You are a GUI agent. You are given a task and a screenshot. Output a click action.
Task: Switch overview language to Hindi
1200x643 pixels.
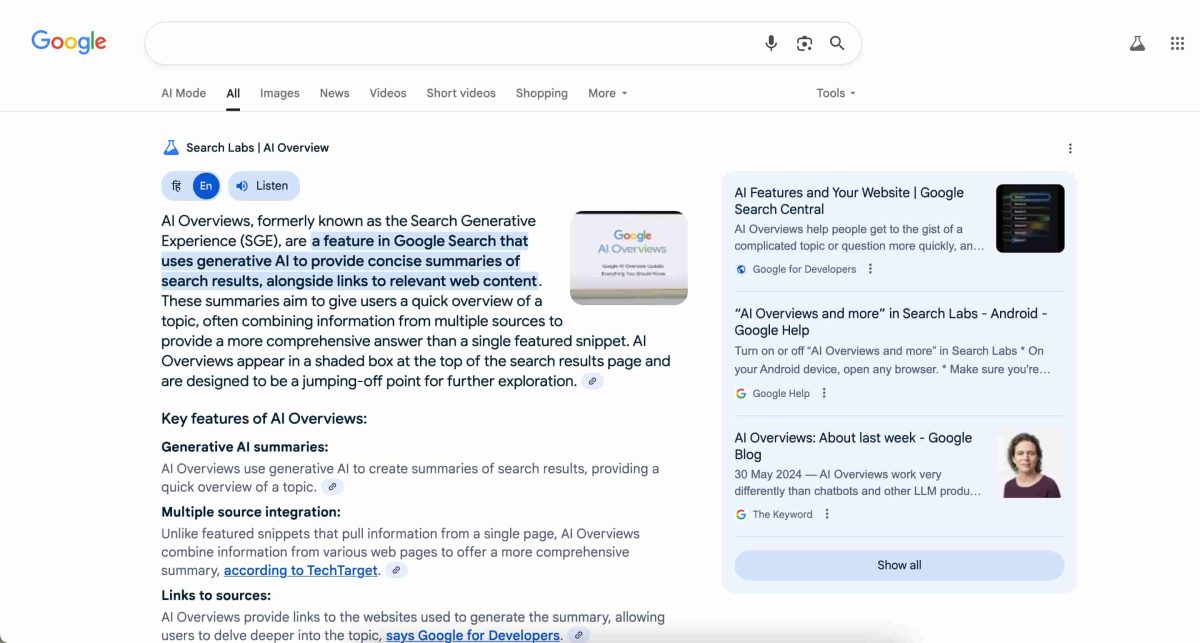176,186
